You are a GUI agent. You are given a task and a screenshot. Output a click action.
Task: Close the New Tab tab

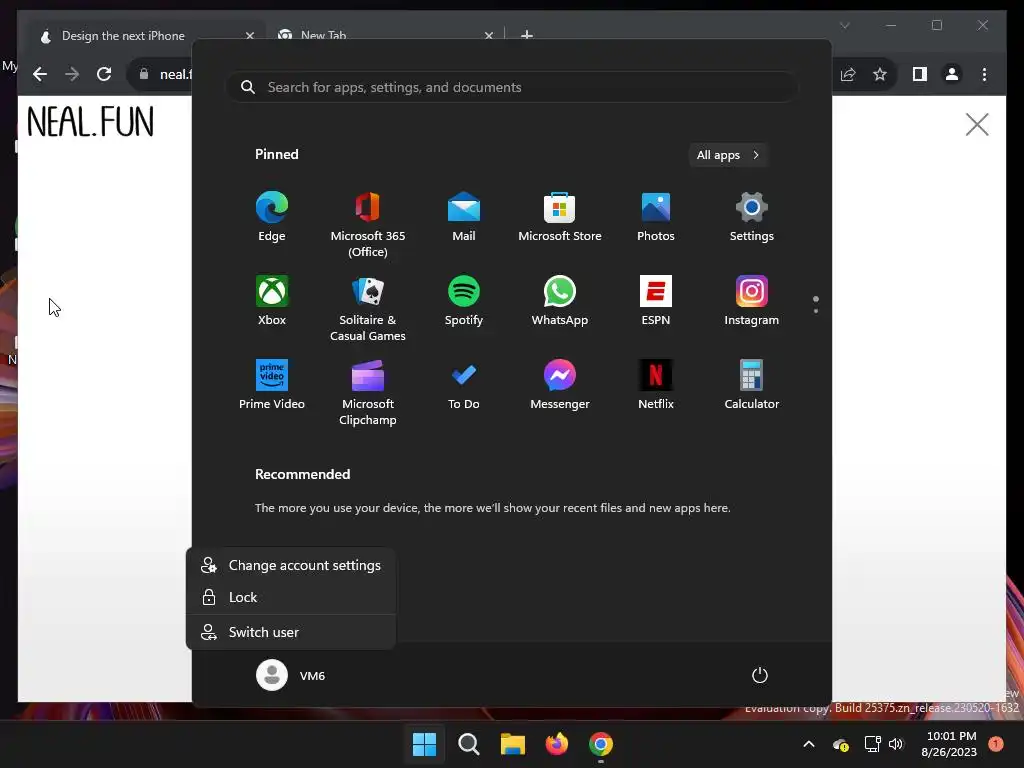tap(488, 36)
